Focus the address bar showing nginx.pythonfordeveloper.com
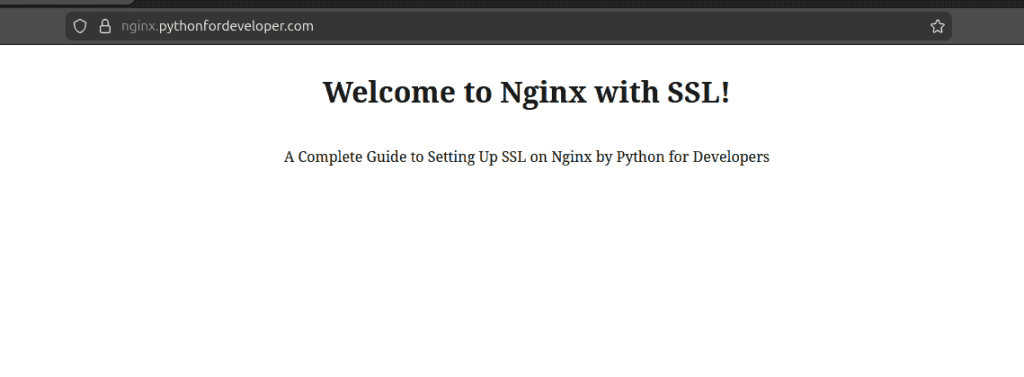The image size is (1024, 377). tap(508, 26)
